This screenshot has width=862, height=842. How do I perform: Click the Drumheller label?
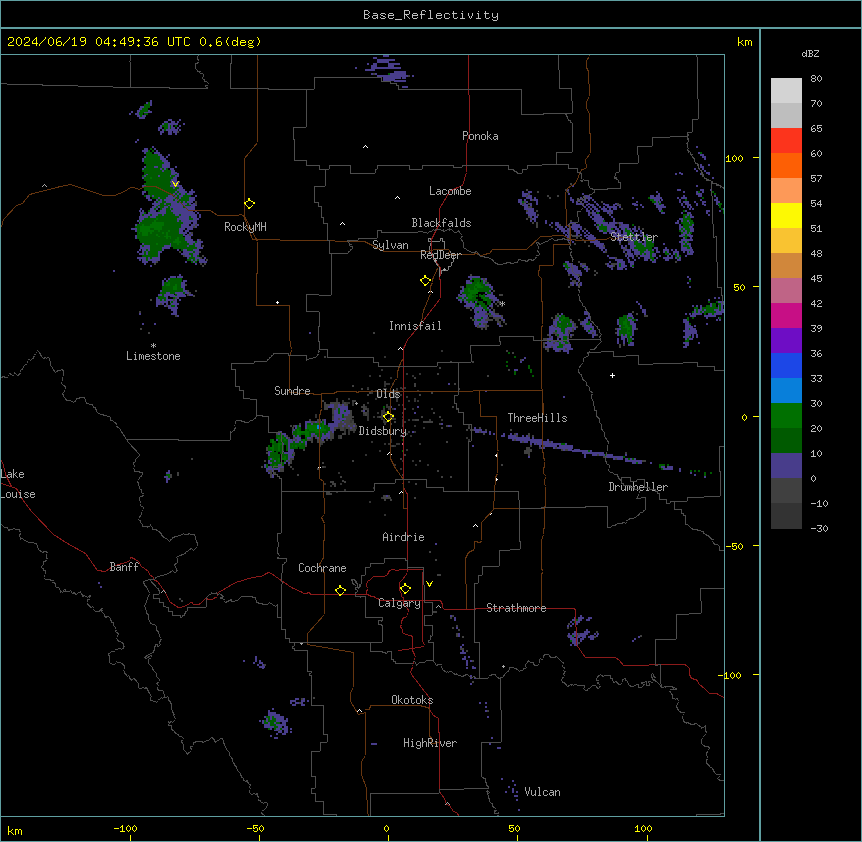click(x=638, y=487)
